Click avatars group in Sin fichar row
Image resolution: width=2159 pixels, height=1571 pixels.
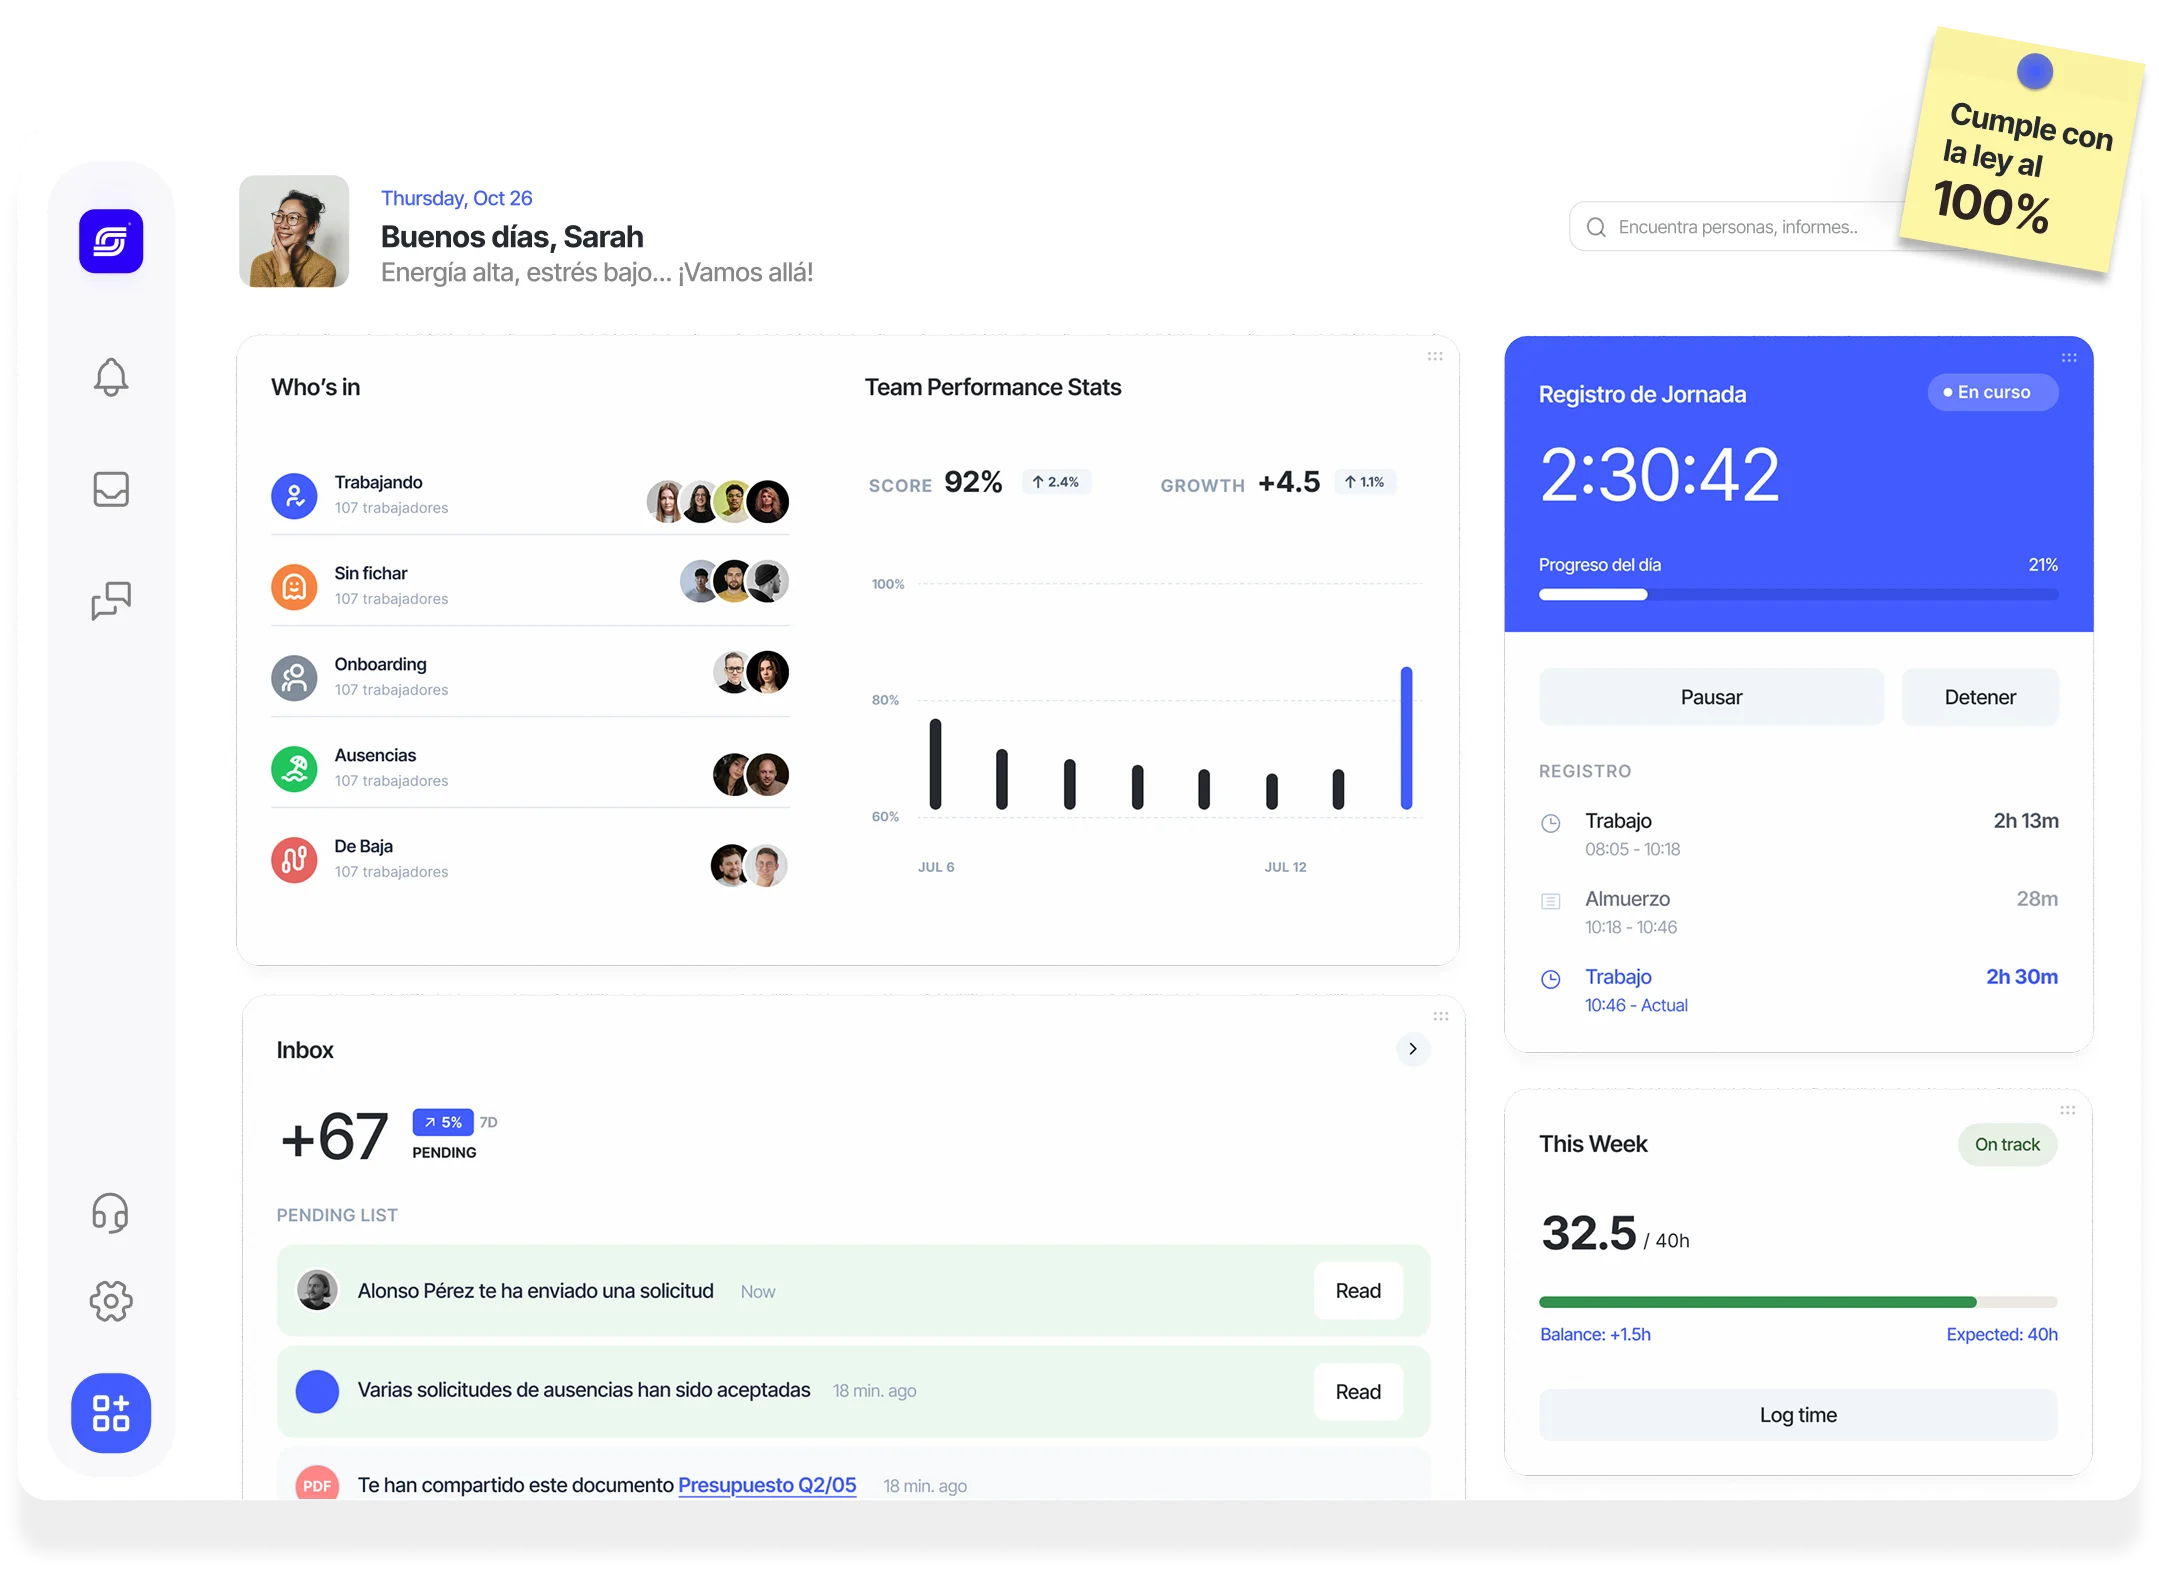click(734, 581)
